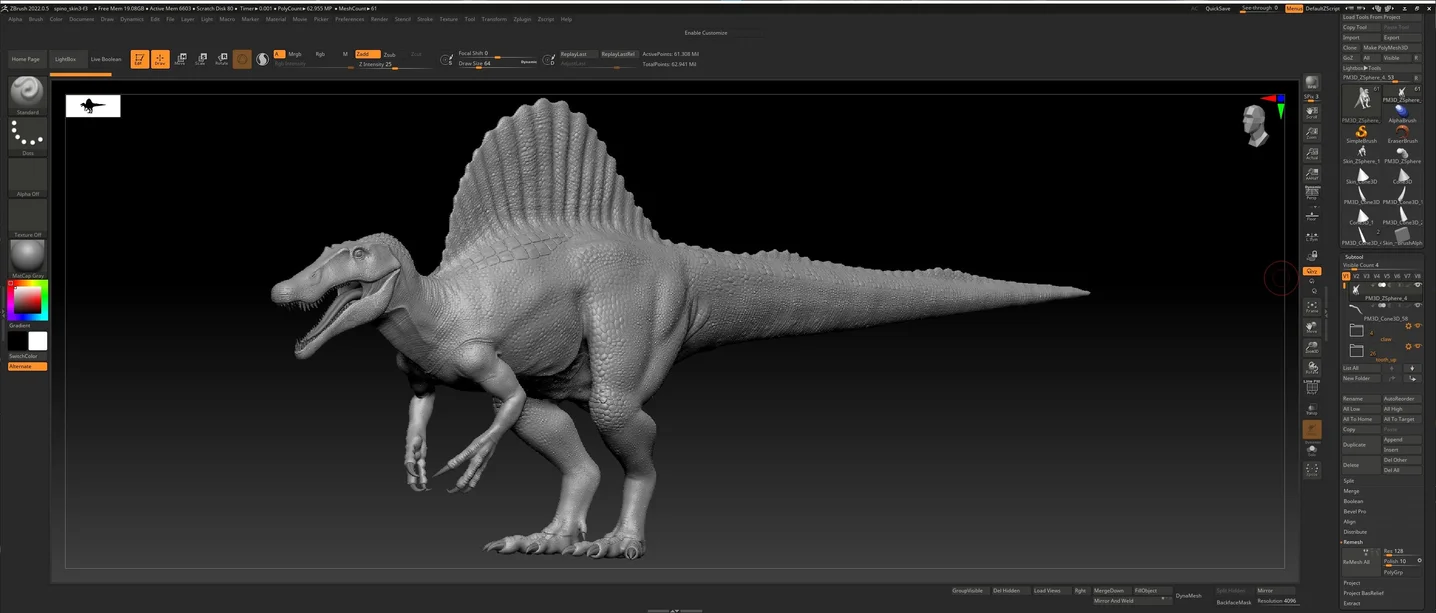Switch to the Rotate transform tool
Screen dimensions: 1436x613
click(x=222, y=59)
